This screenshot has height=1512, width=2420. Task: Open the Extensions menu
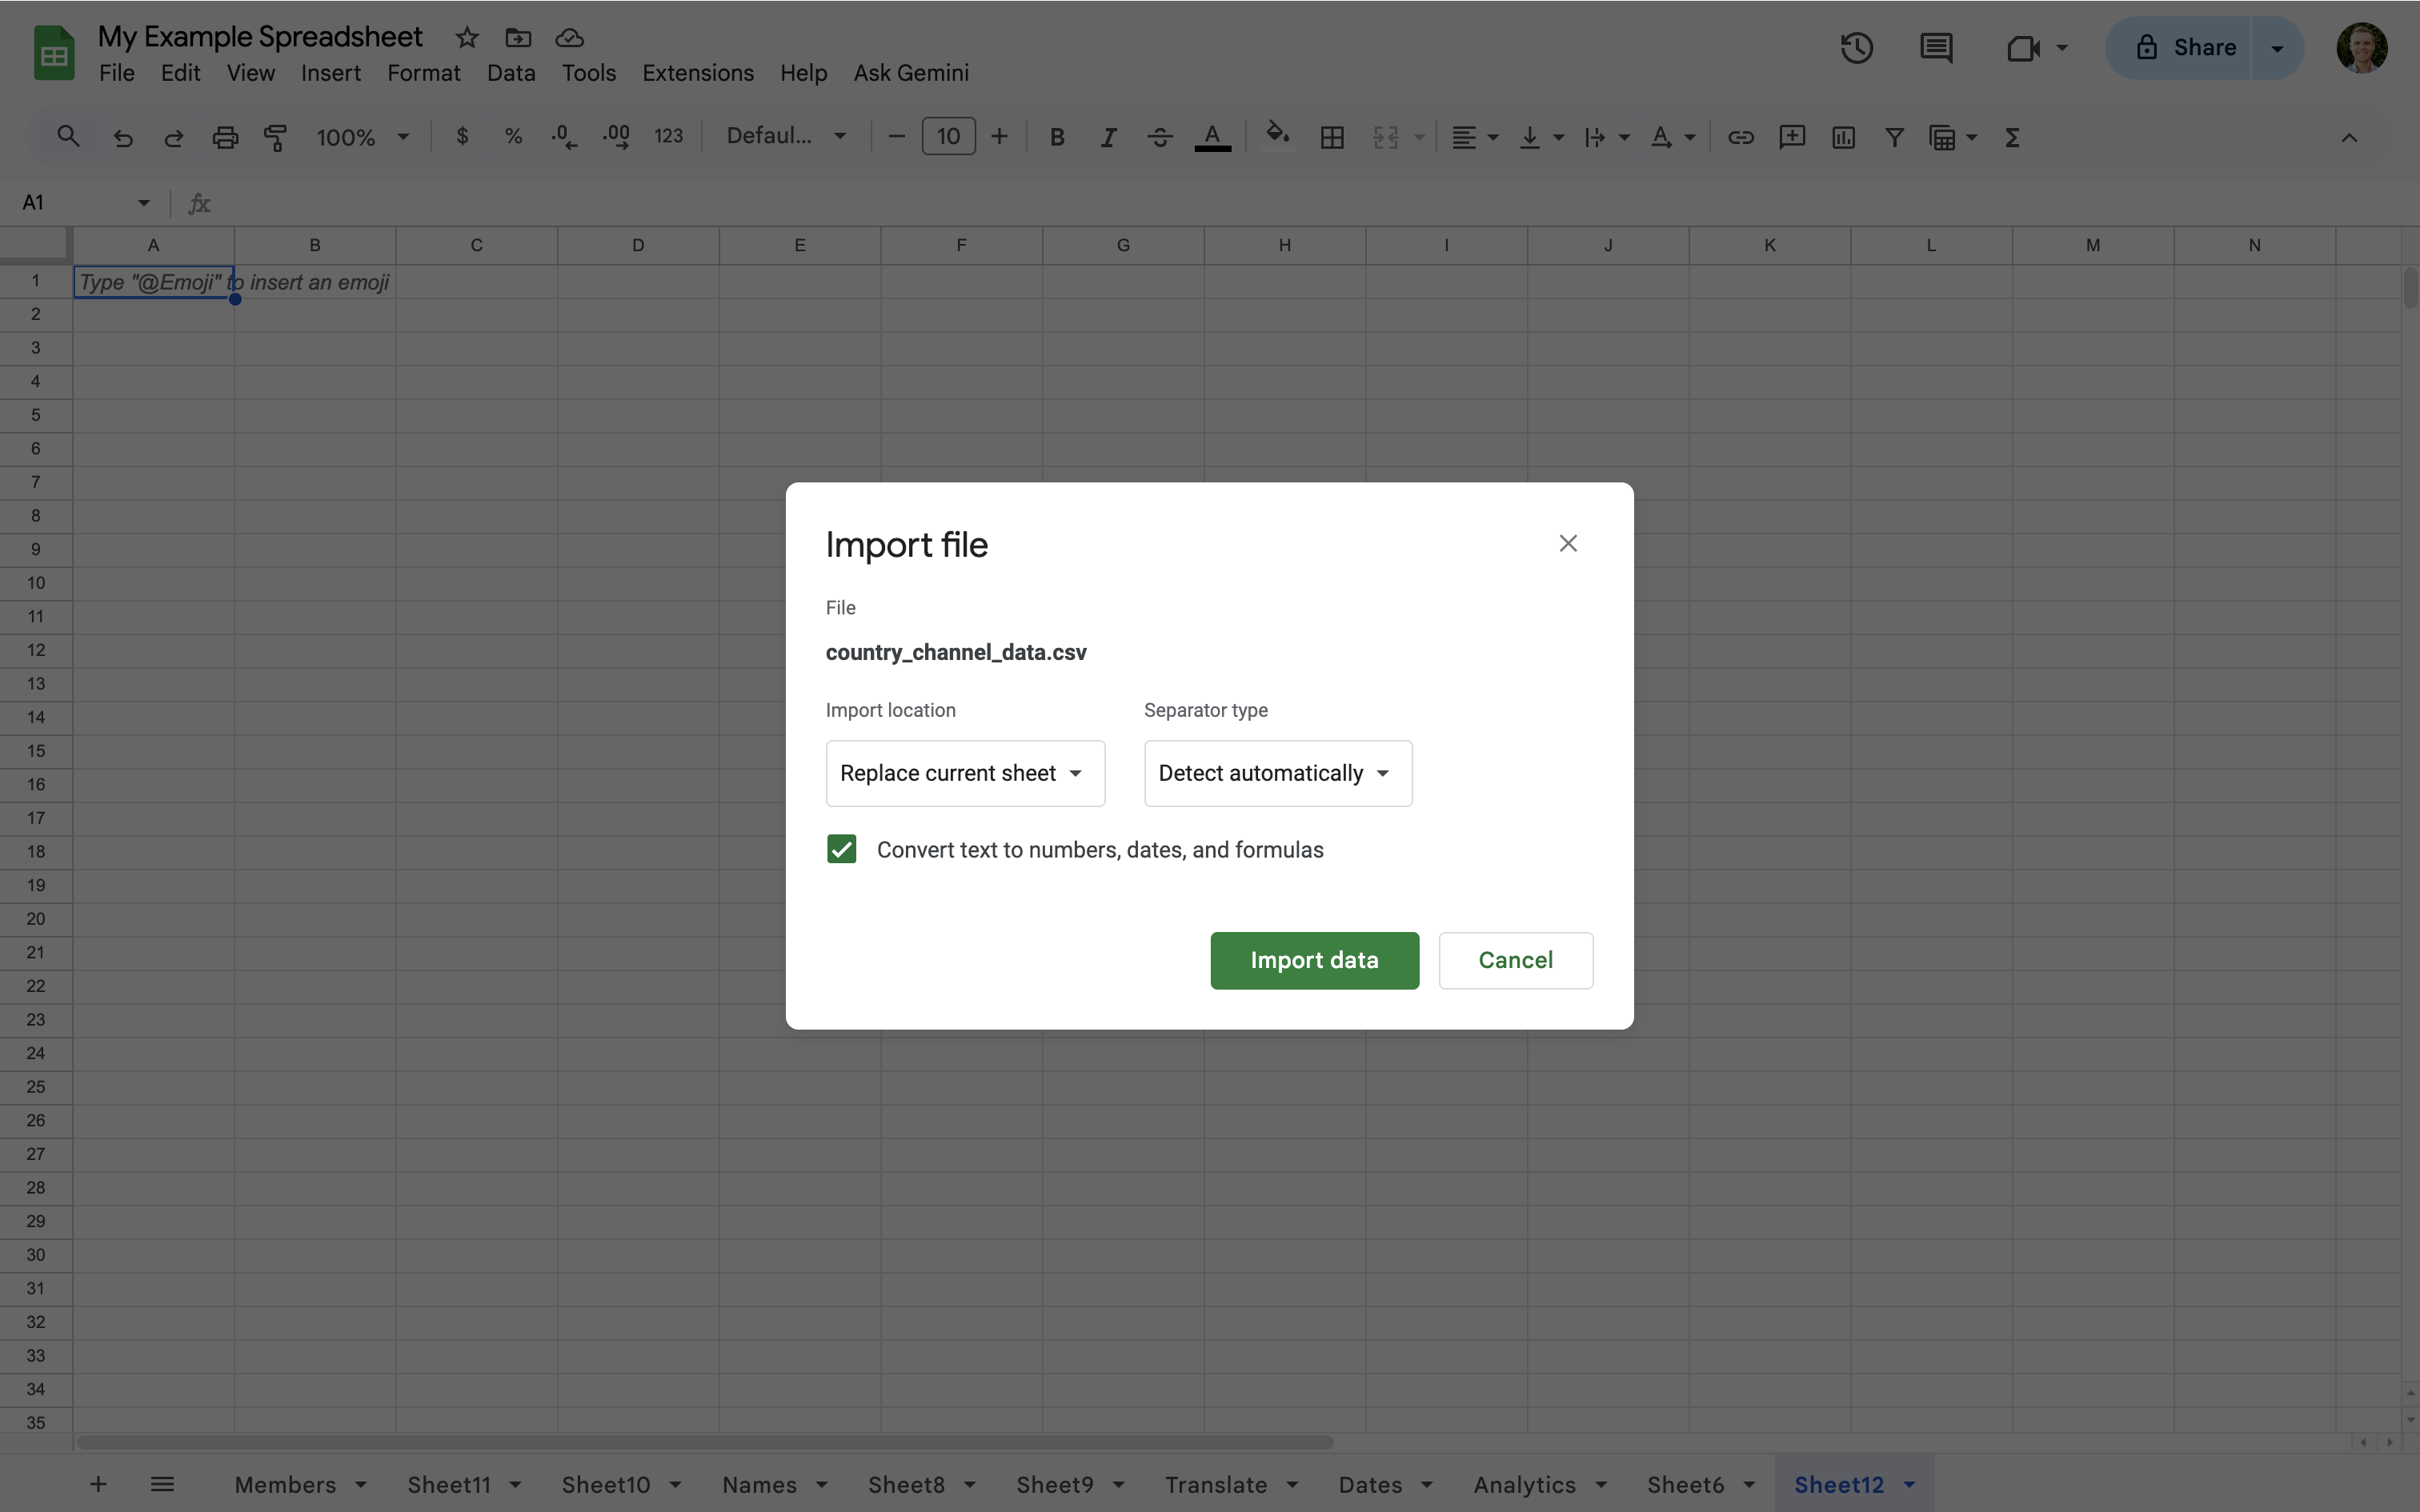[697, 72]
